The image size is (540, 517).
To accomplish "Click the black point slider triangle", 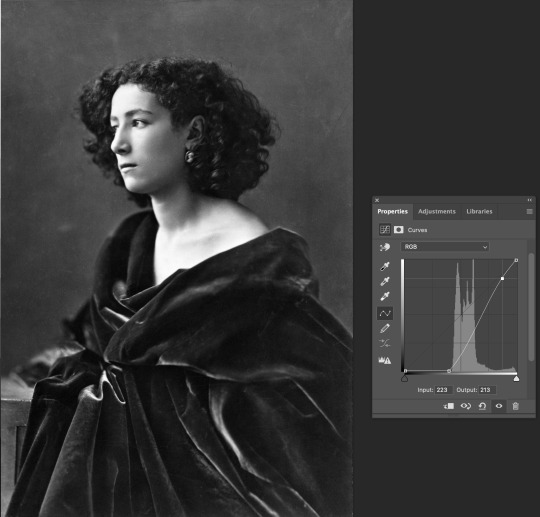I will point(404,379).
